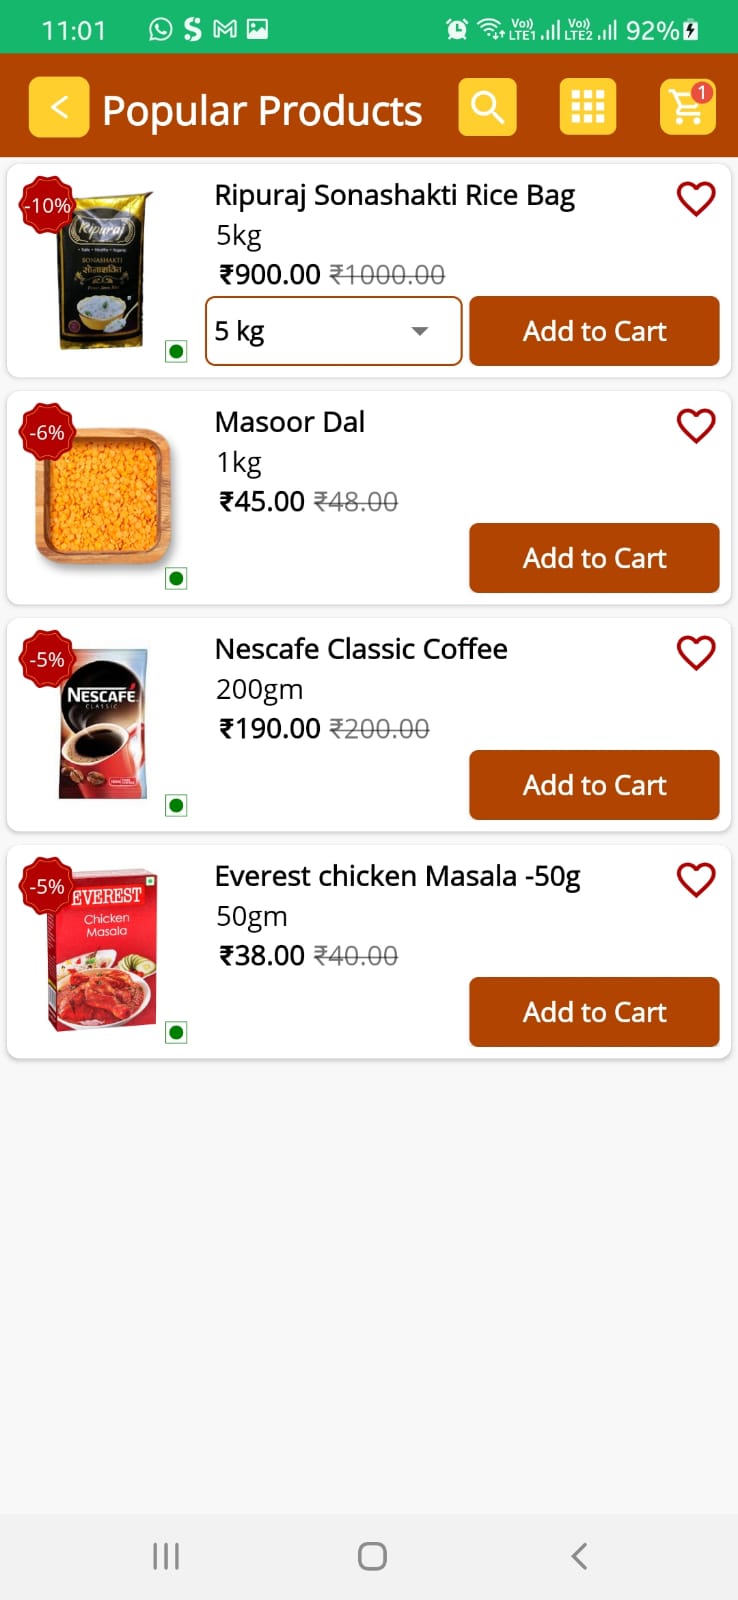Image resolution: width=738 pixels, height=1600 pixels.
Task: Favorite the Ripuraj Sonashakti Rice Bag
Action: [696, 199]
